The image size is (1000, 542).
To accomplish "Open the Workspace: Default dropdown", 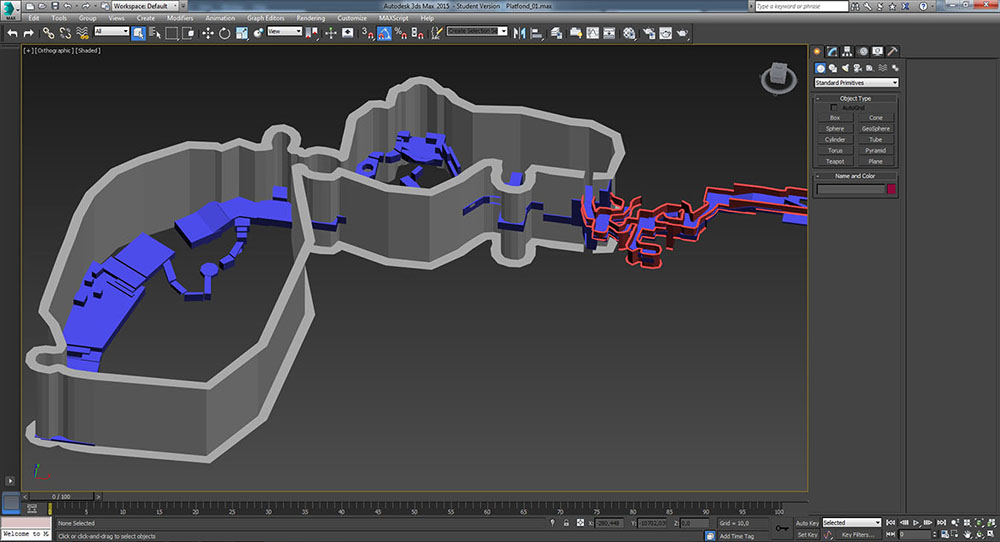I will tap(141, 6).
